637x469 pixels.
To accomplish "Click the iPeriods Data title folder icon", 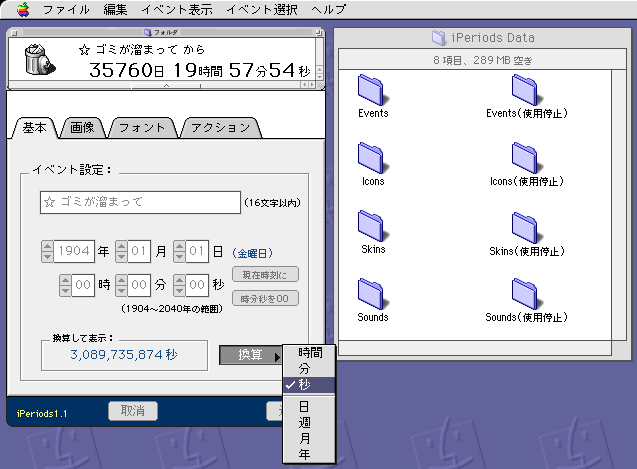I will click(x=439, y=38).
